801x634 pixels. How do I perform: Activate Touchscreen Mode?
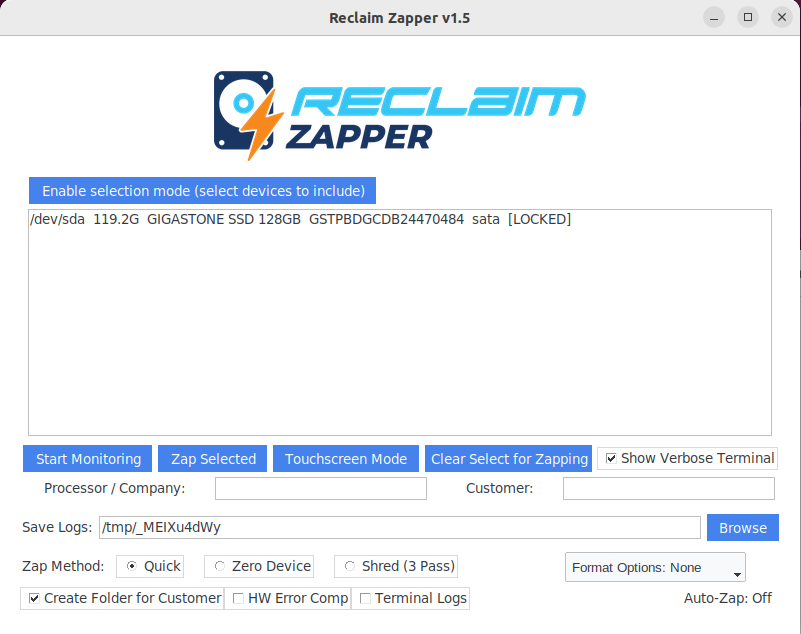345,458
